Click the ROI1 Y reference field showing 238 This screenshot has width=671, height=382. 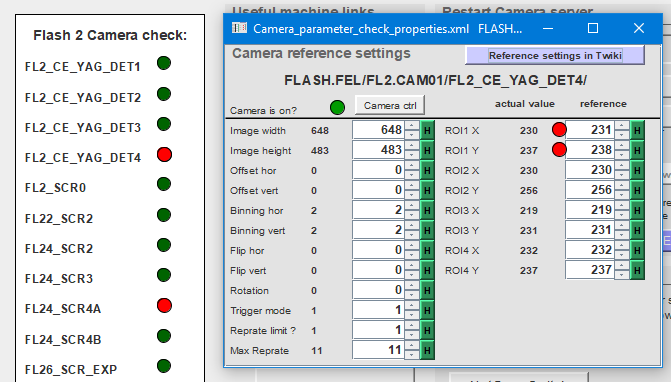pos(590,150)
